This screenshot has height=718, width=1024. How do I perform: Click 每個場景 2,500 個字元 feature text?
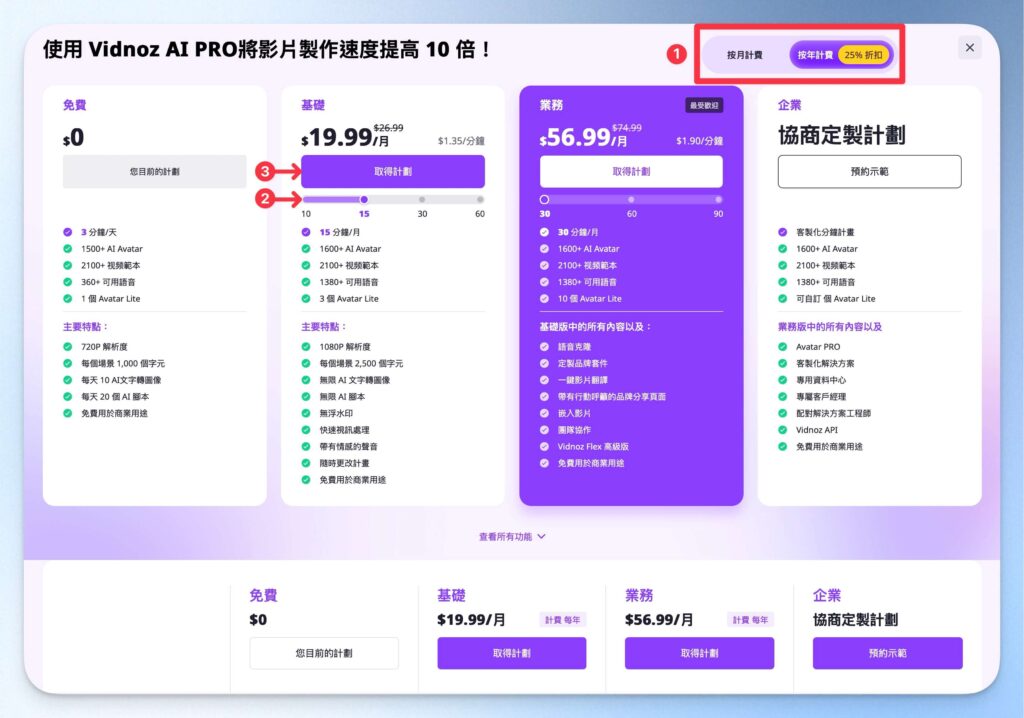click(361, 363)
